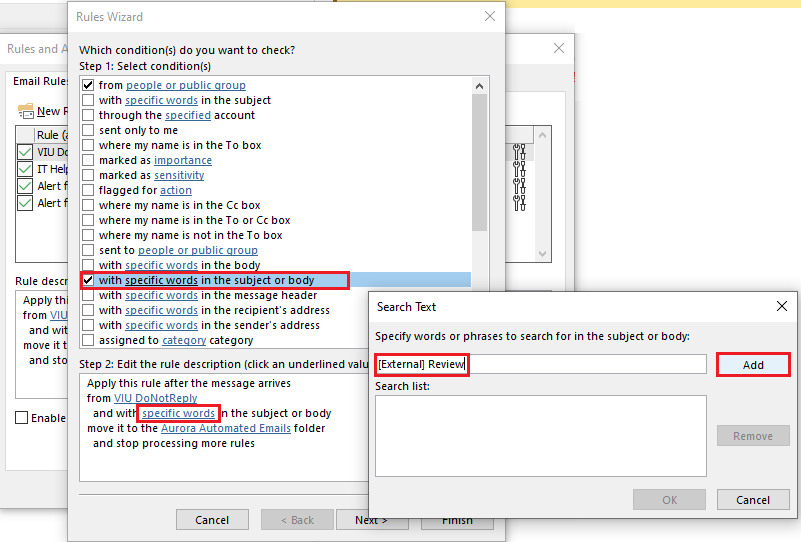
Task: Click Cancel button in Rules Wizard
Action: [x=212, y=520]
